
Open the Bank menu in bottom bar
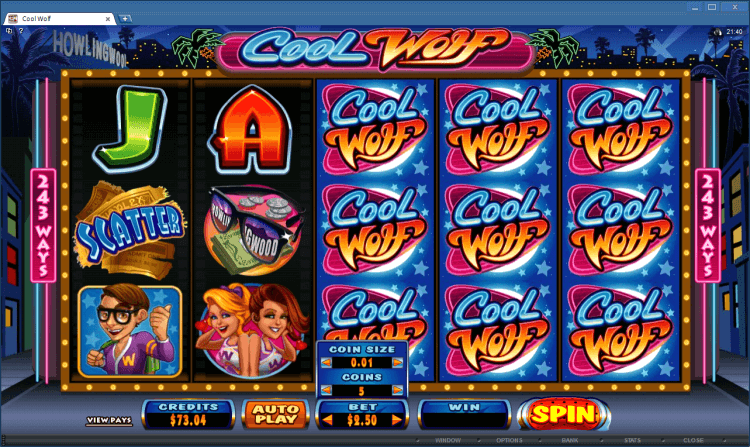click(570, 440)
